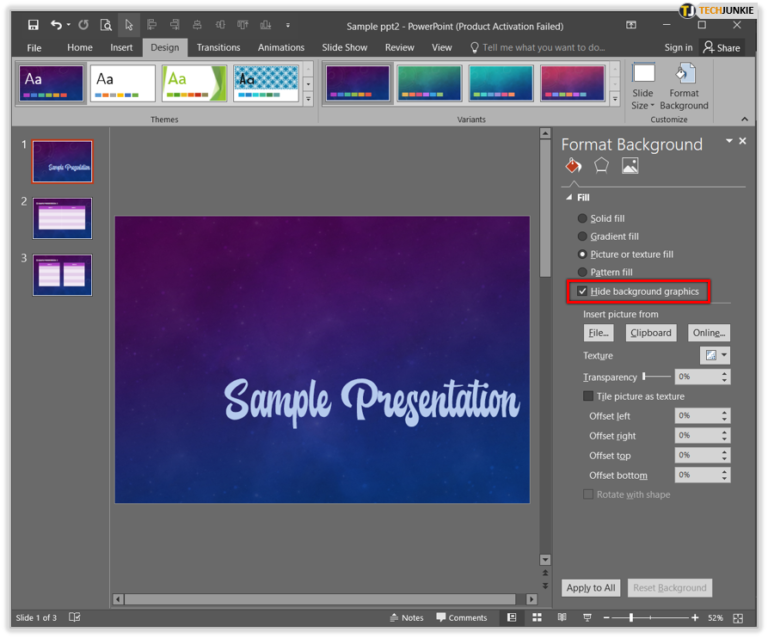Adjust the Transparency slider
This screenshot has height=638, width=768.
coord(656,376)
